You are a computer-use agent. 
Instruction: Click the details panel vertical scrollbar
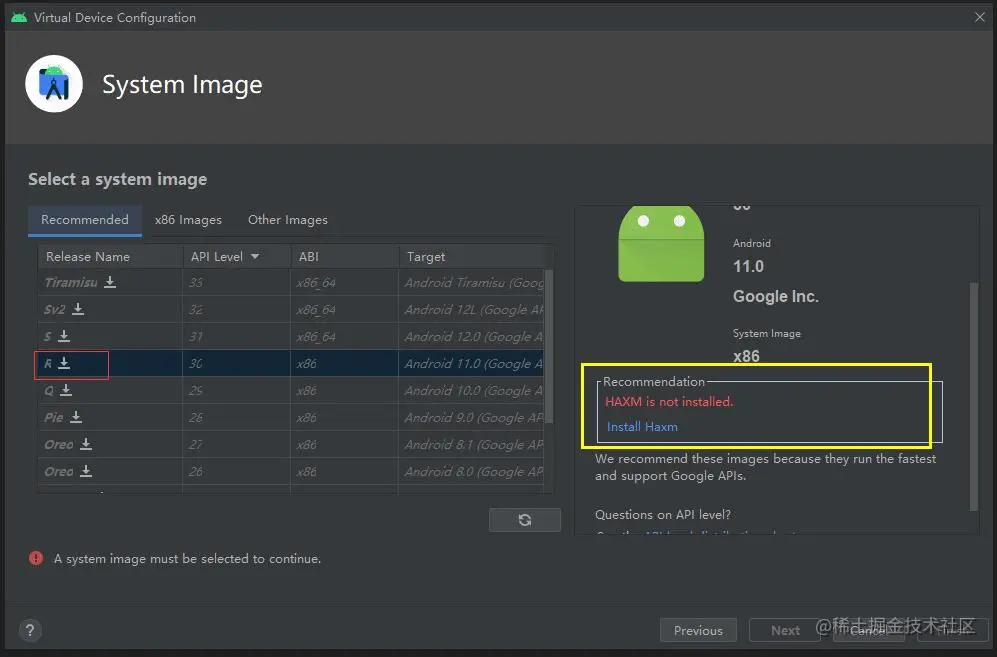(x=973, y=396)
